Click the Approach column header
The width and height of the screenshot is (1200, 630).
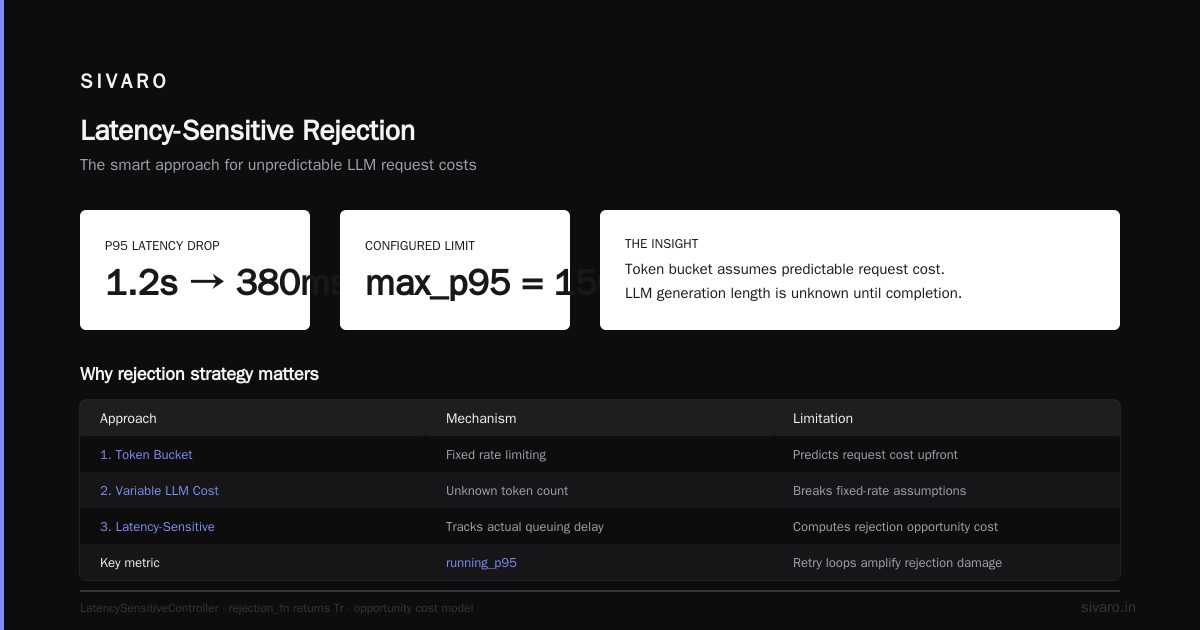point(128,418)
